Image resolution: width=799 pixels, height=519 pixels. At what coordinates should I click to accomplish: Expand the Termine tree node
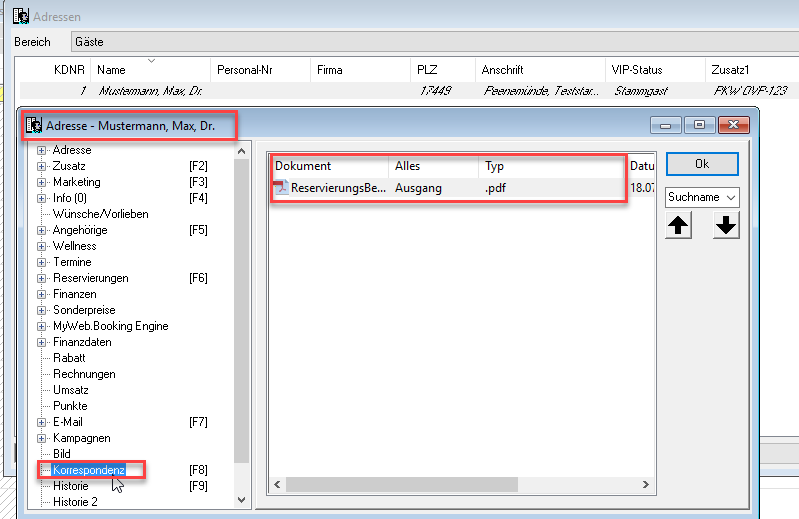(41, 262)
